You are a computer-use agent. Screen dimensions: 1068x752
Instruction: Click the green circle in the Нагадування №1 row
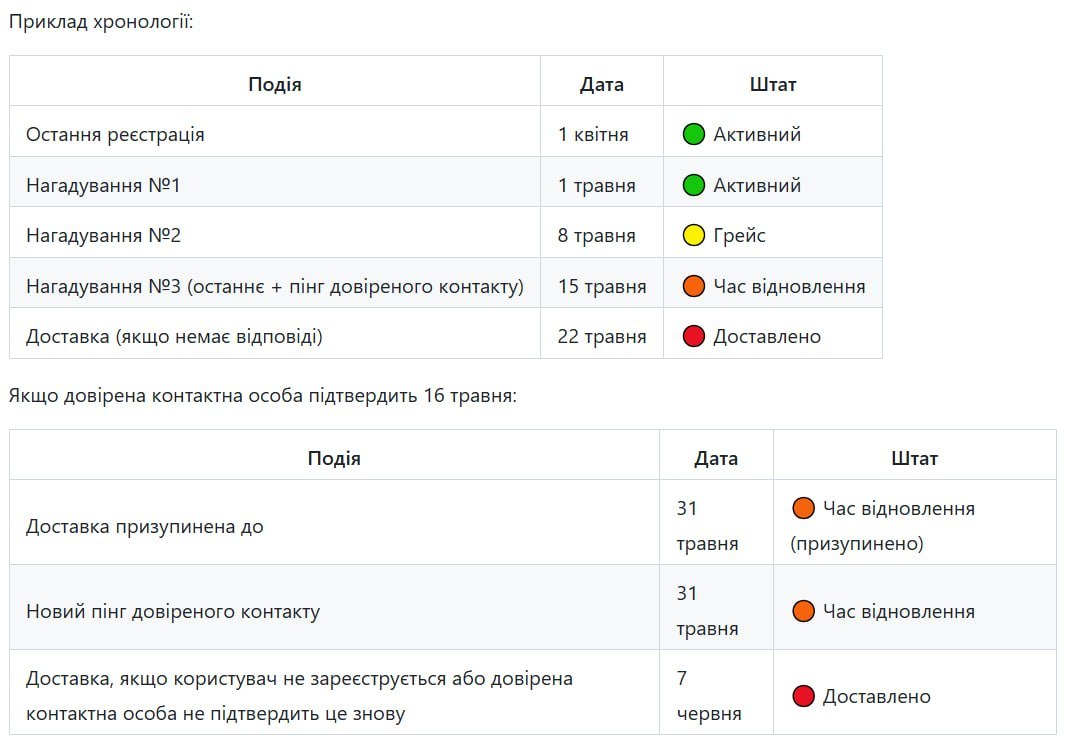click(x=693, y=185)
